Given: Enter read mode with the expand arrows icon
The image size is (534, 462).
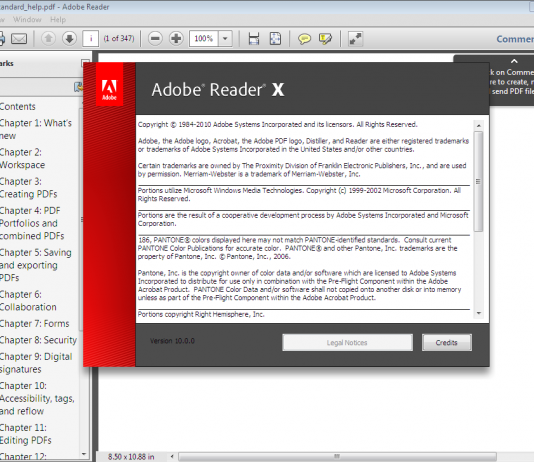Looking at the screenshot, I should point(356,38).
